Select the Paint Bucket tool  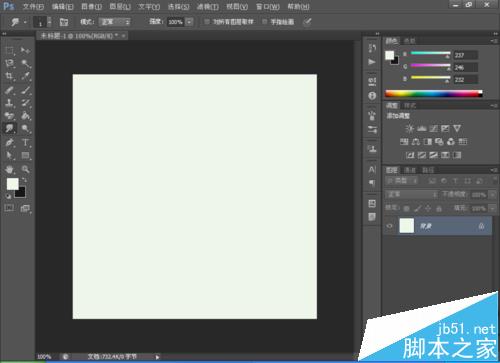(x=25, y=116)
